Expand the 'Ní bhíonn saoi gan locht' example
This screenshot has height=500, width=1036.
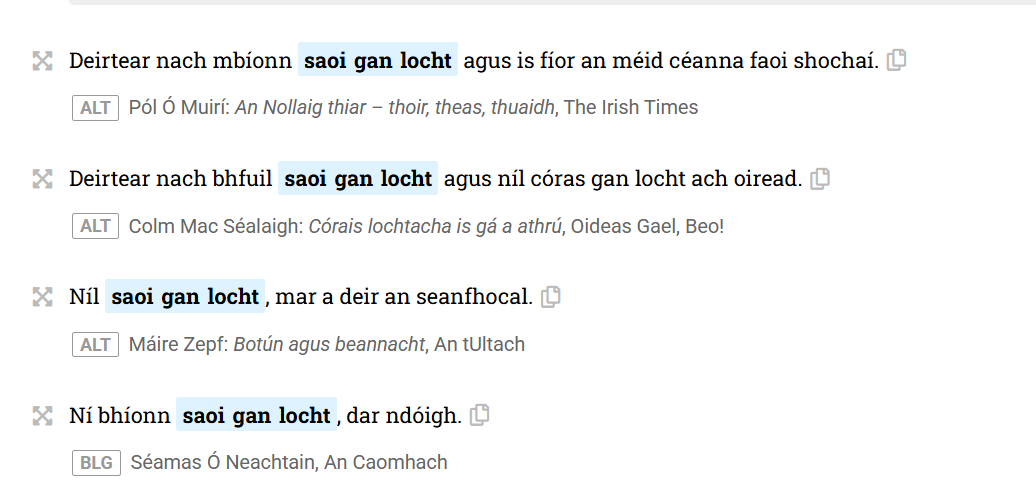coord(42,415)
